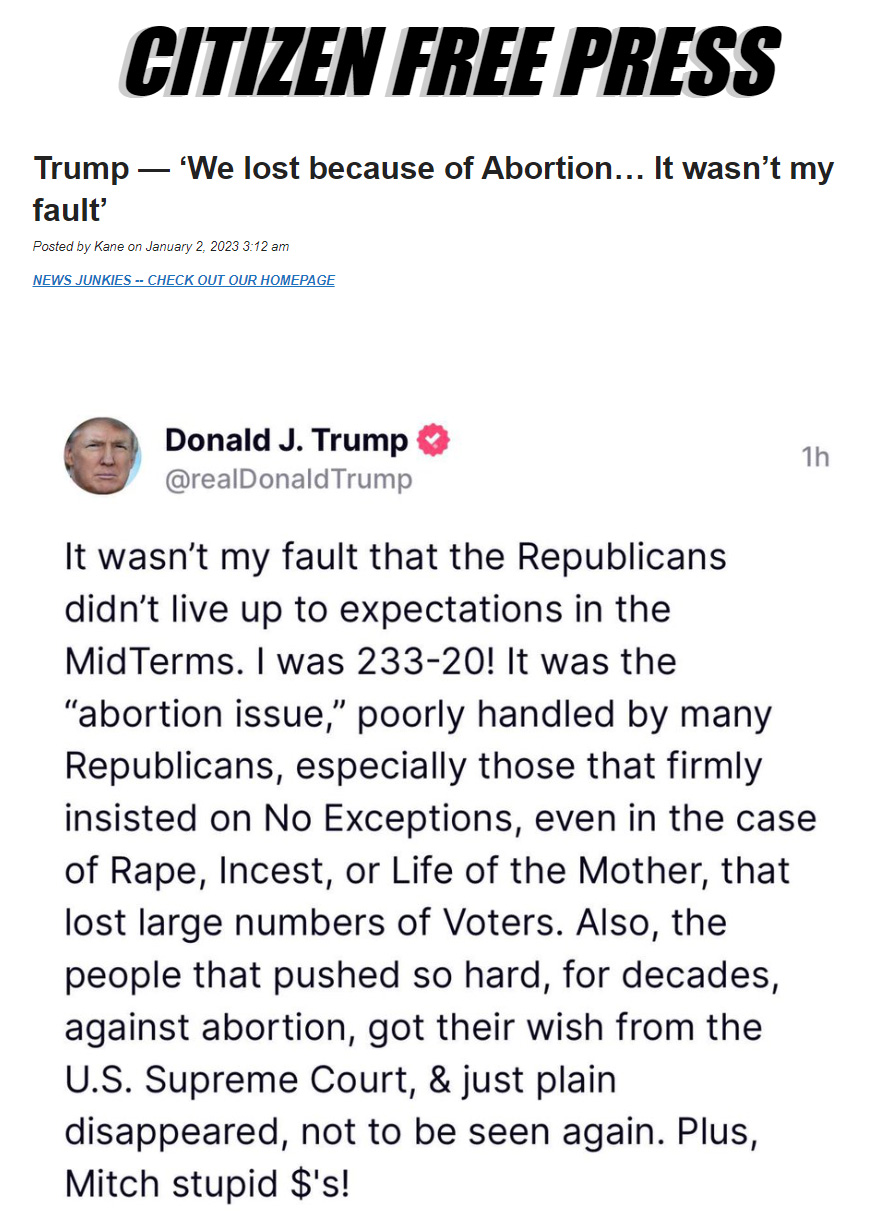Open the article headline about Abortion

[433, 188]
